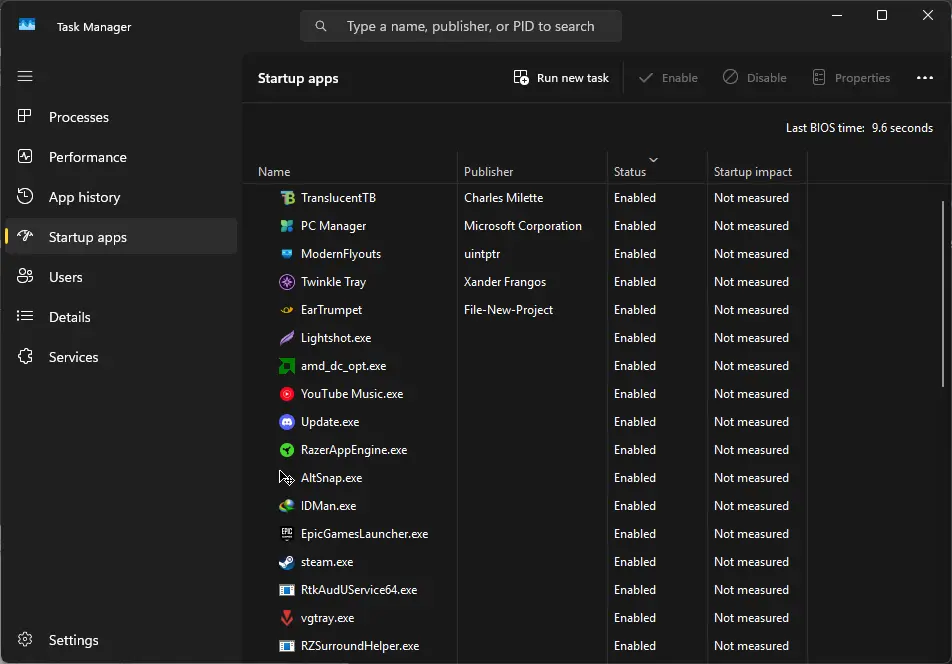Open the Settings label in the sidebar

tap(73, 640)
